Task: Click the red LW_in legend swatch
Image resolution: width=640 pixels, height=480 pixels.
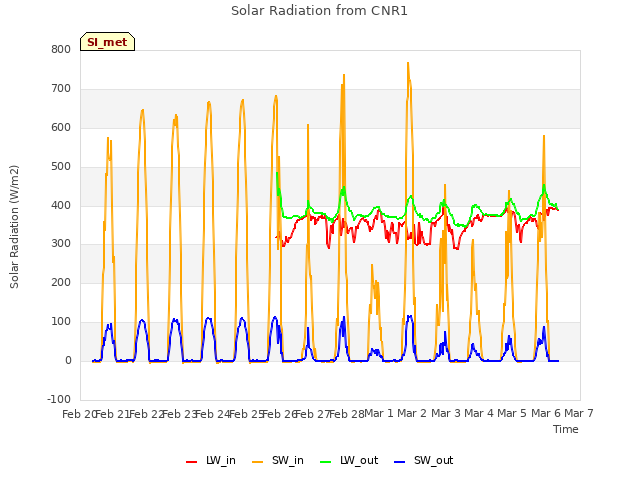Action: (x=191, y=462)
